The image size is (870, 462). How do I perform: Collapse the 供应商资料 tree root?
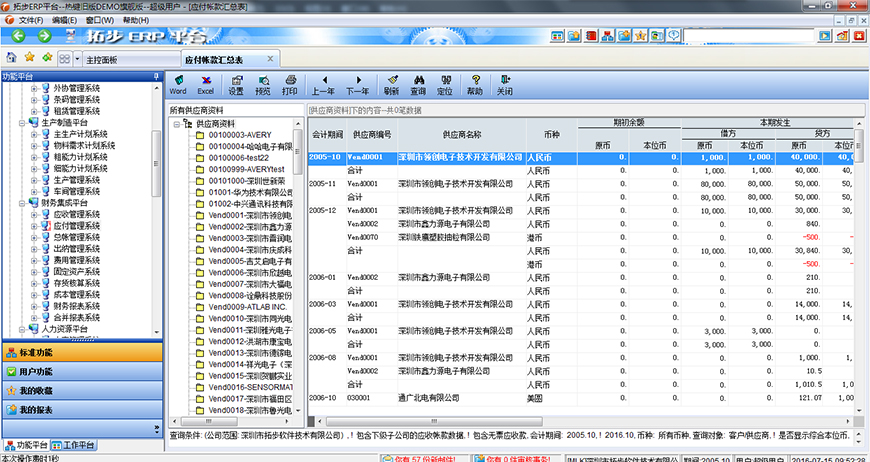[x=177, y=125]
